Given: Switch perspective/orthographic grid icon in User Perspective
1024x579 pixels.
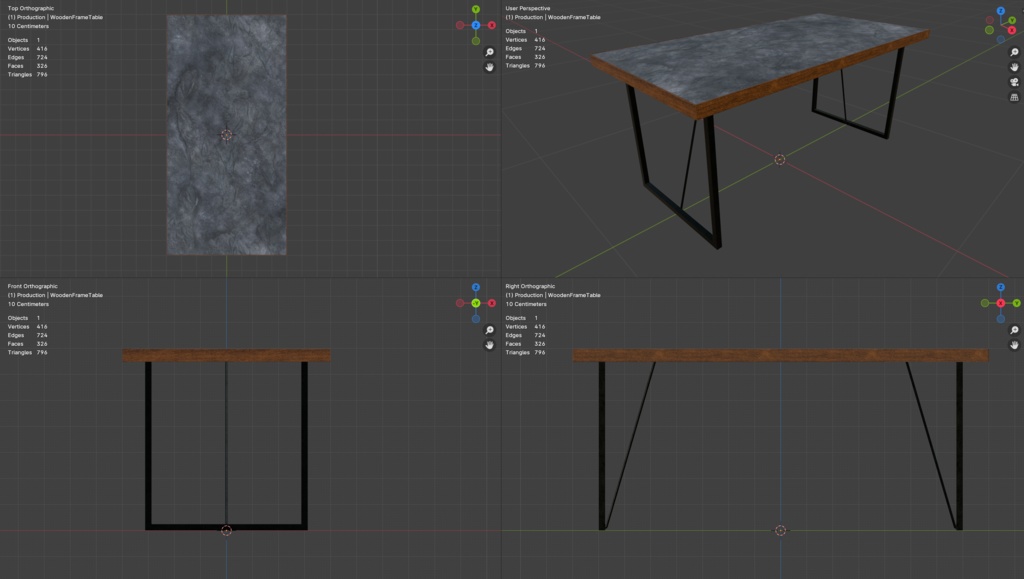Looking at the screenshot, I should click(x=1014, y=98).
